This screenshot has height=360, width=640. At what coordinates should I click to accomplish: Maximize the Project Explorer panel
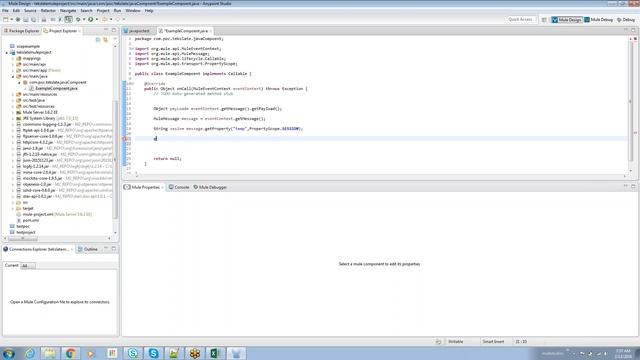coord(114,30)
